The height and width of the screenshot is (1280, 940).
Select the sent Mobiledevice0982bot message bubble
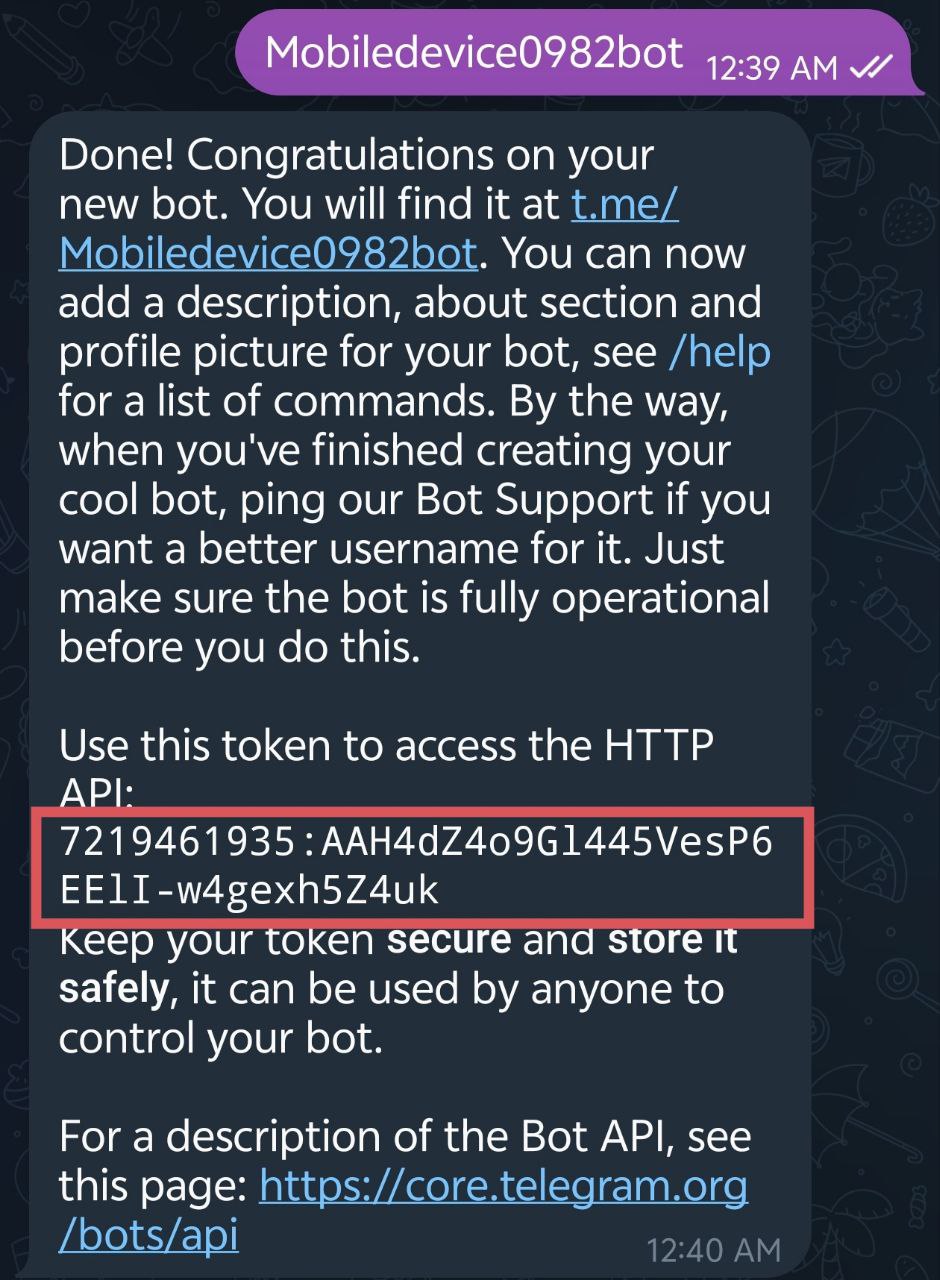572,53
